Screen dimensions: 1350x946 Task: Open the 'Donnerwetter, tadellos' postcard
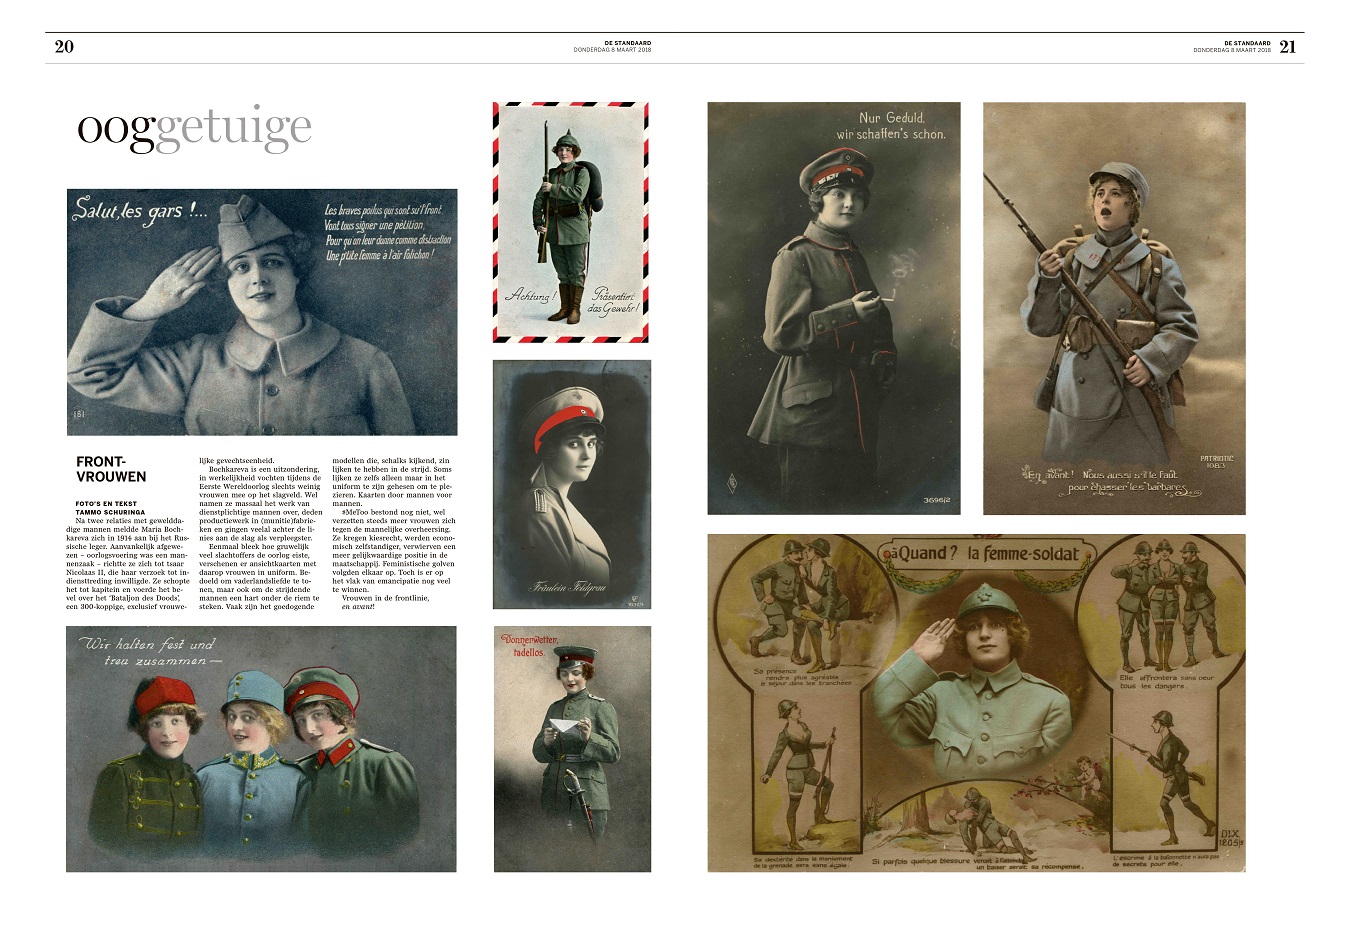572,749
